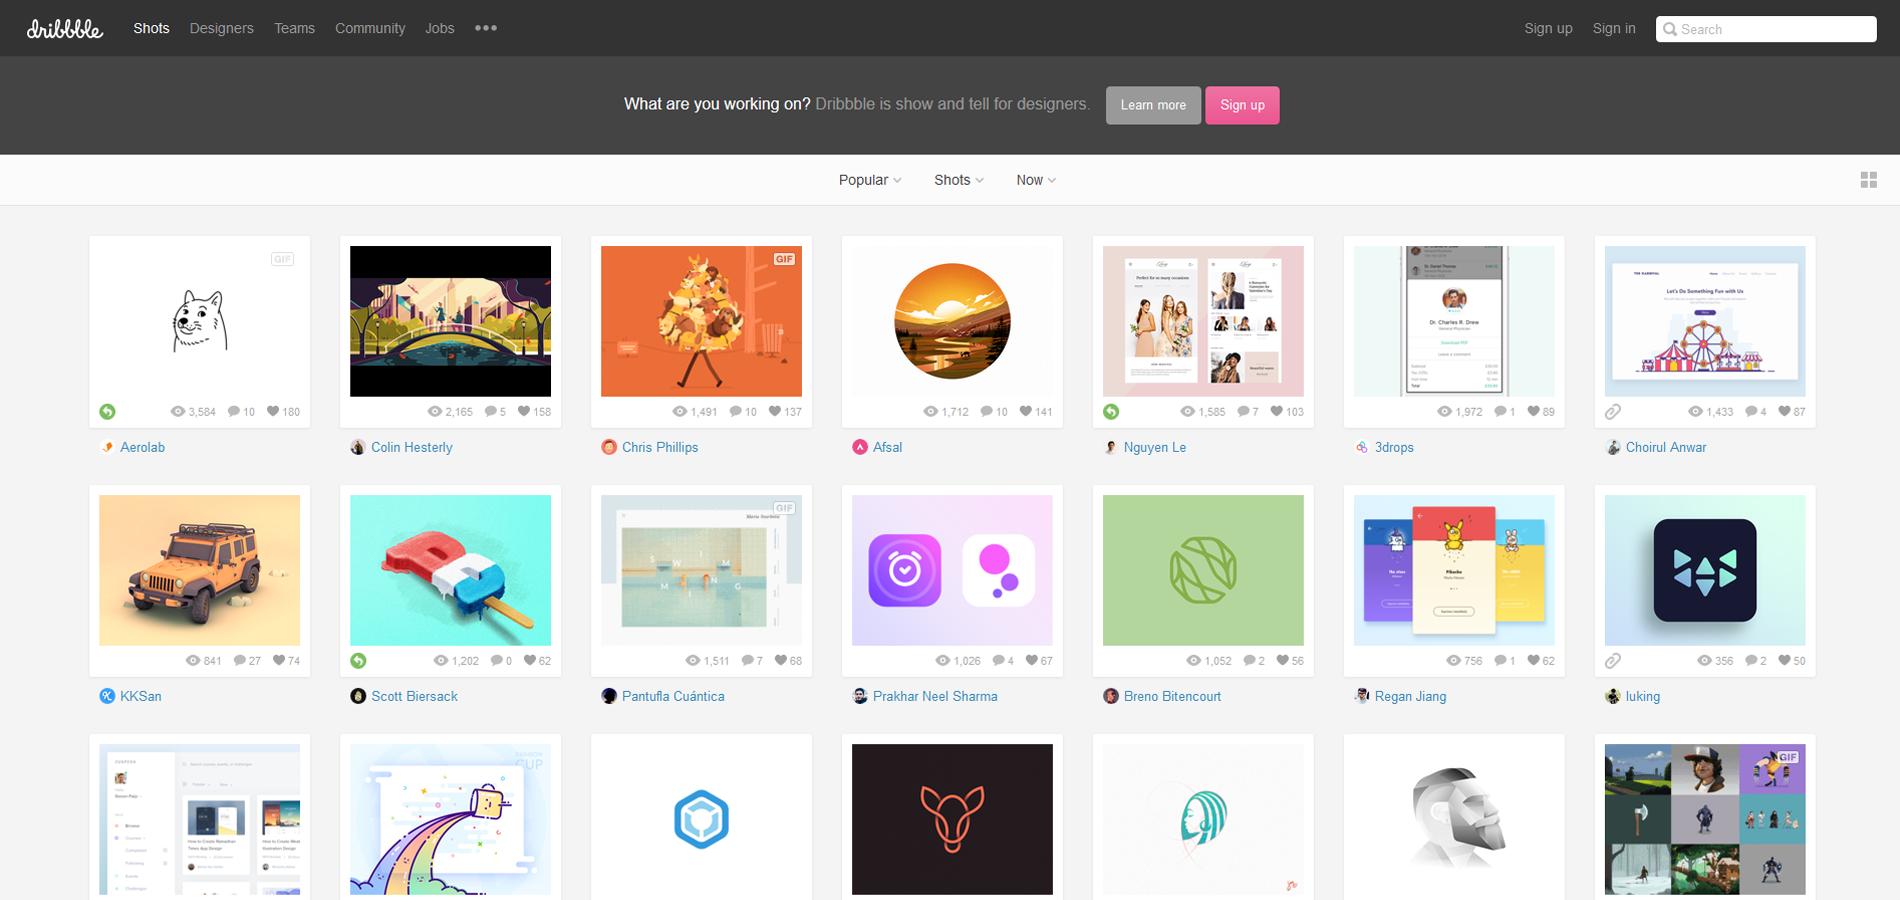Image resolution: width=1900 pixels, height=900 pixels.
Task: Open Nguyen Le's profile link
Action: (x=1155, y=447)
